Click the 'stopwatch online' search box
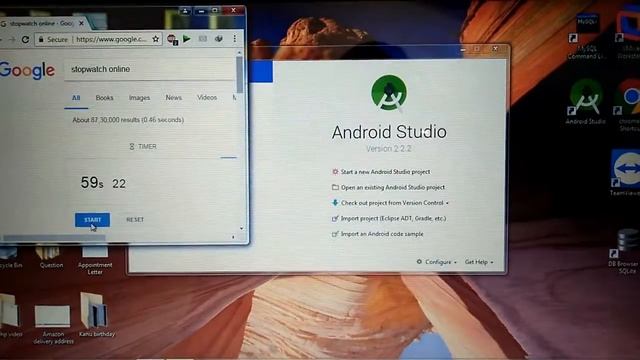 [149, 69]
